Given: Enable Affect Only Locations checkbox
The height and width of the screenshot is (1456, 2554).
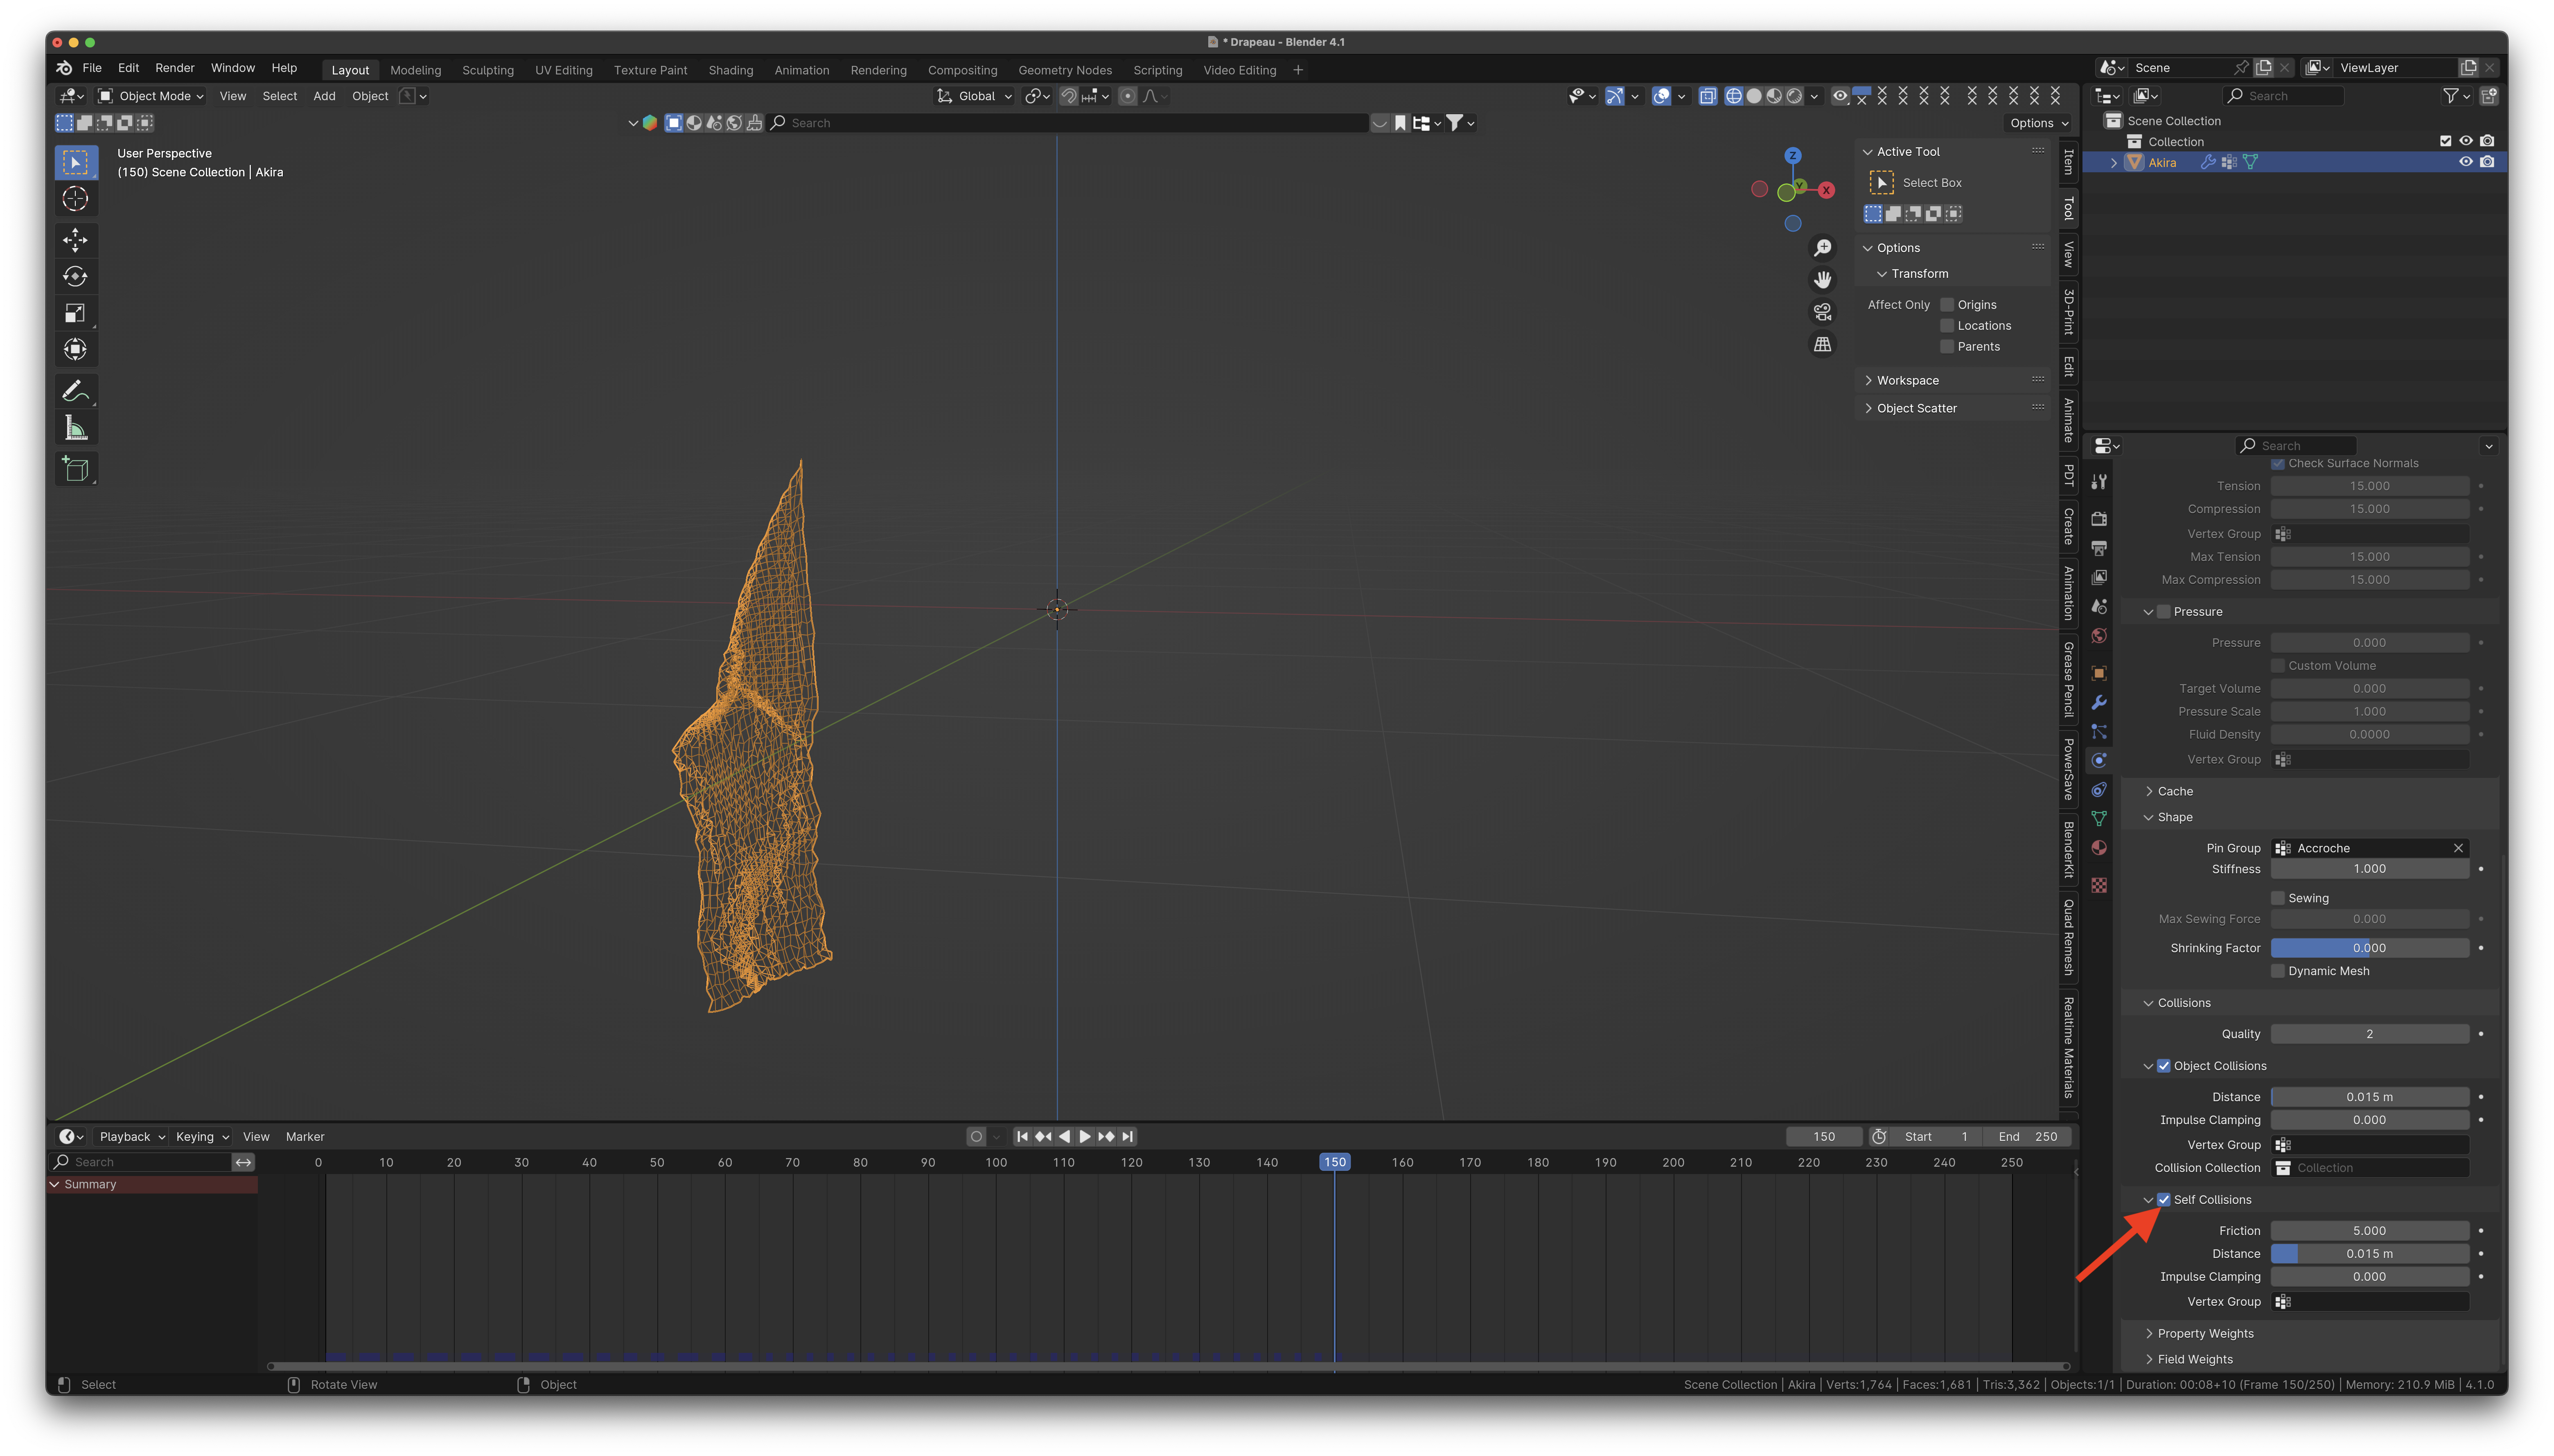Looking at the screenshot, I should coord(1947,326).
